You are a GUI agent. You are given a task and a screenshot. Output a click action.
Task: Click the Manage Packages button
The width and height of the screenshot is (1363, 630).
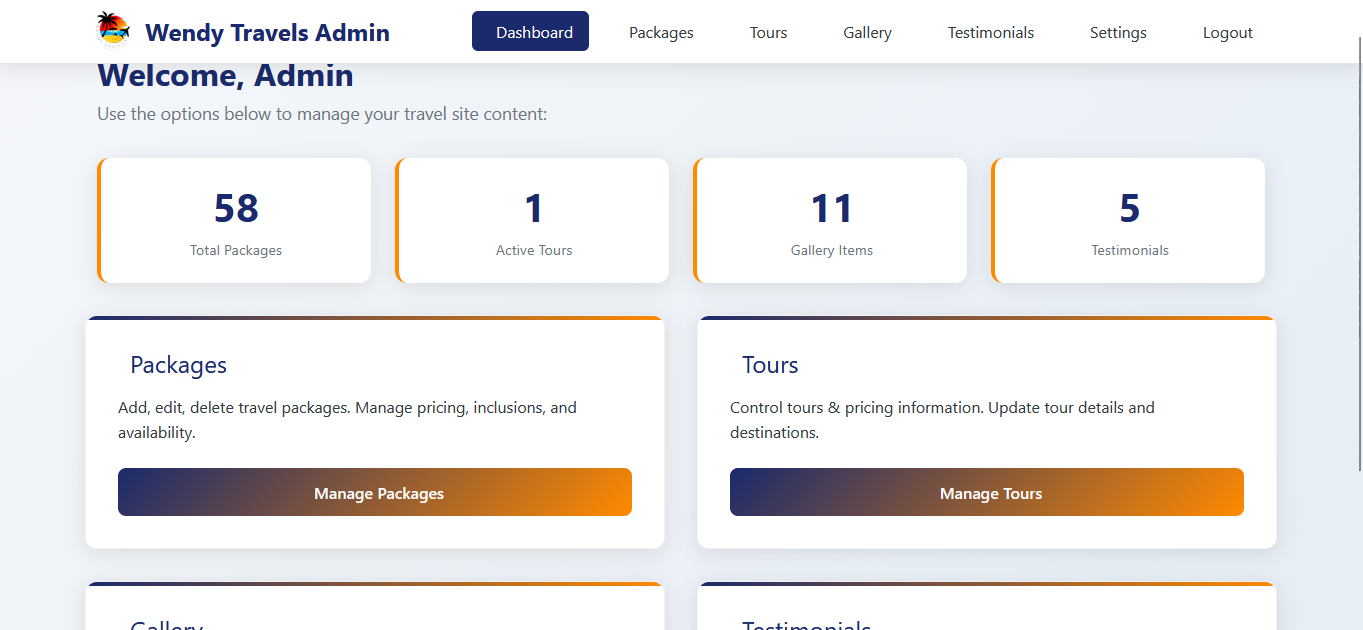tap(375, 492)
